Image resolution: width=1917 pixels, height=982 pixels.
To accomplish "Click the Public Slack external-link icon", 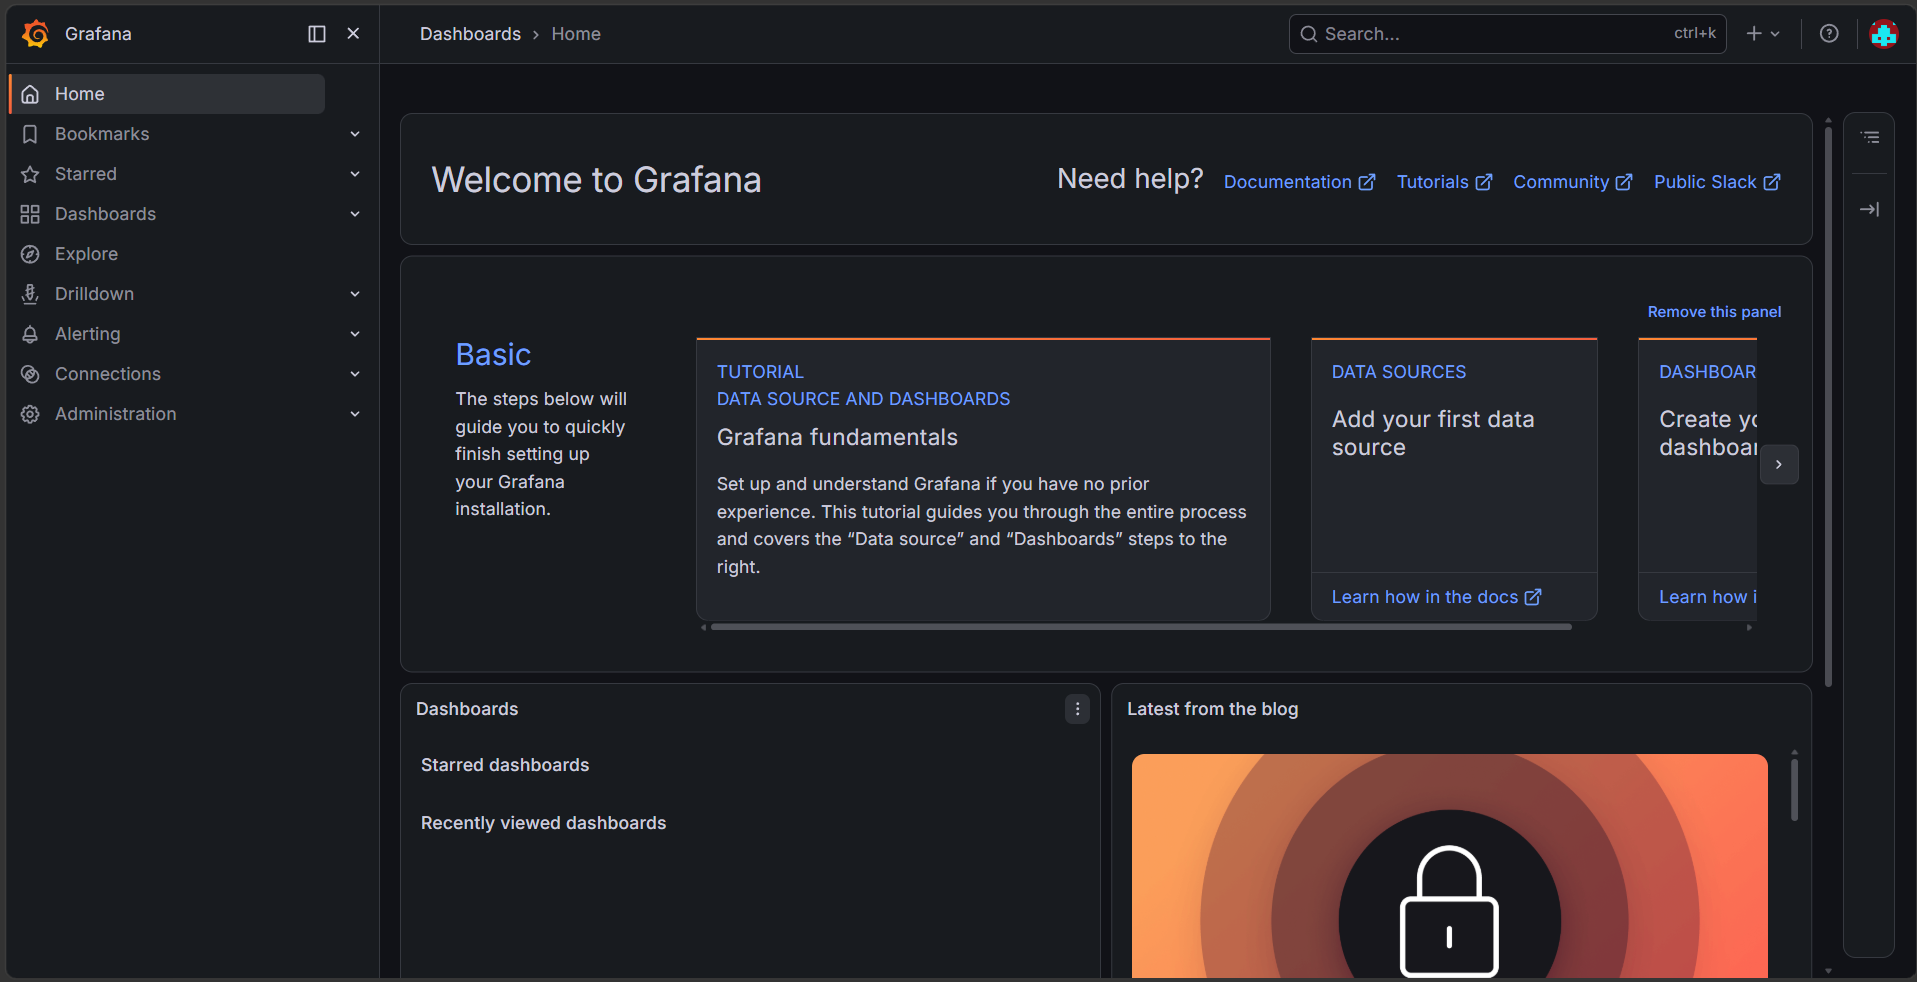I will [1772, 182].
